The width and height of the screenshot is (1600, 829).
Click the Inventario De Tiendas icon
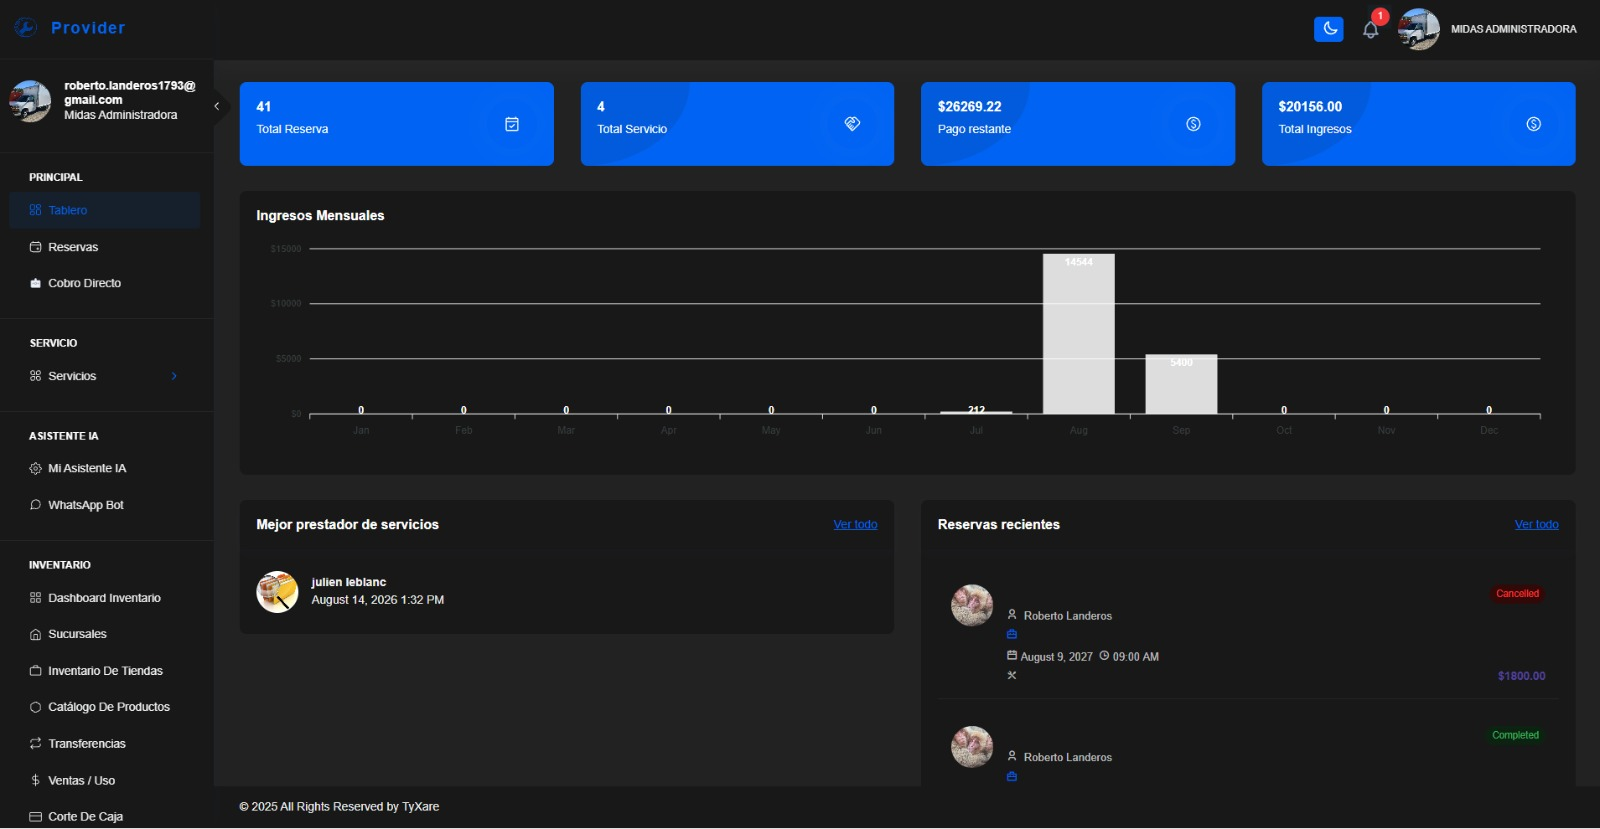pos(35,671)
